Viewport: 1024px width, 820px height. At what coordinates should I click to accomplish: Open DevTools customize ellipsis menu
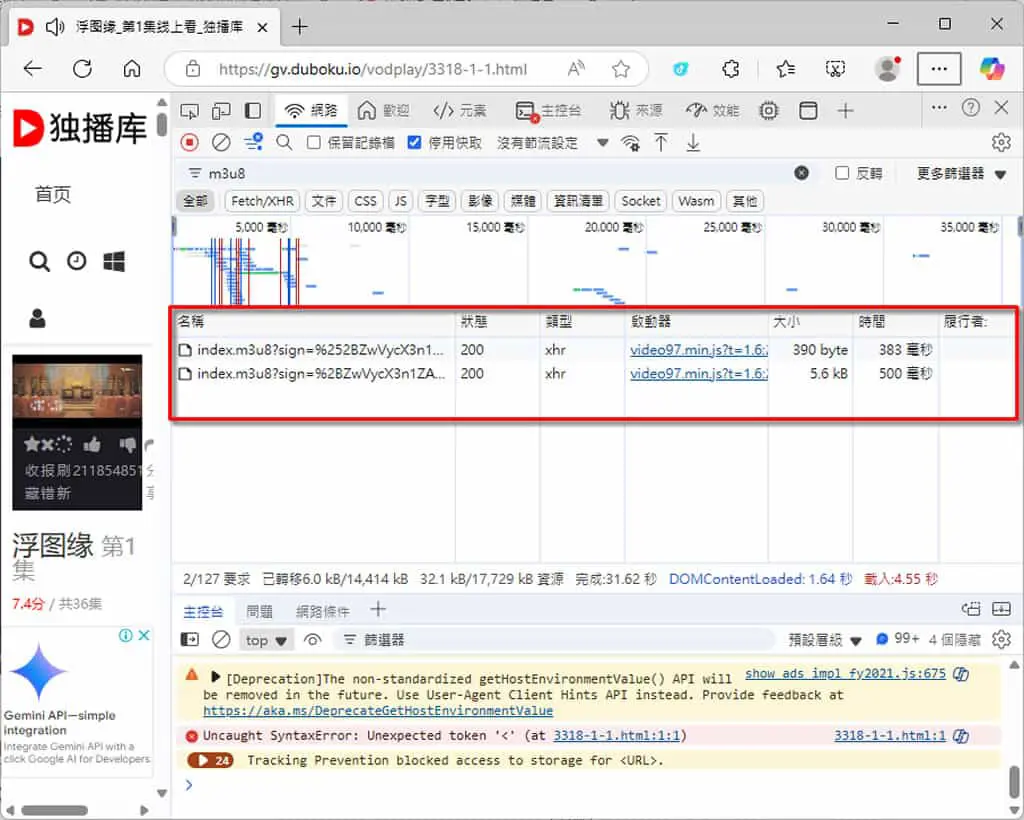click(939, 108)
